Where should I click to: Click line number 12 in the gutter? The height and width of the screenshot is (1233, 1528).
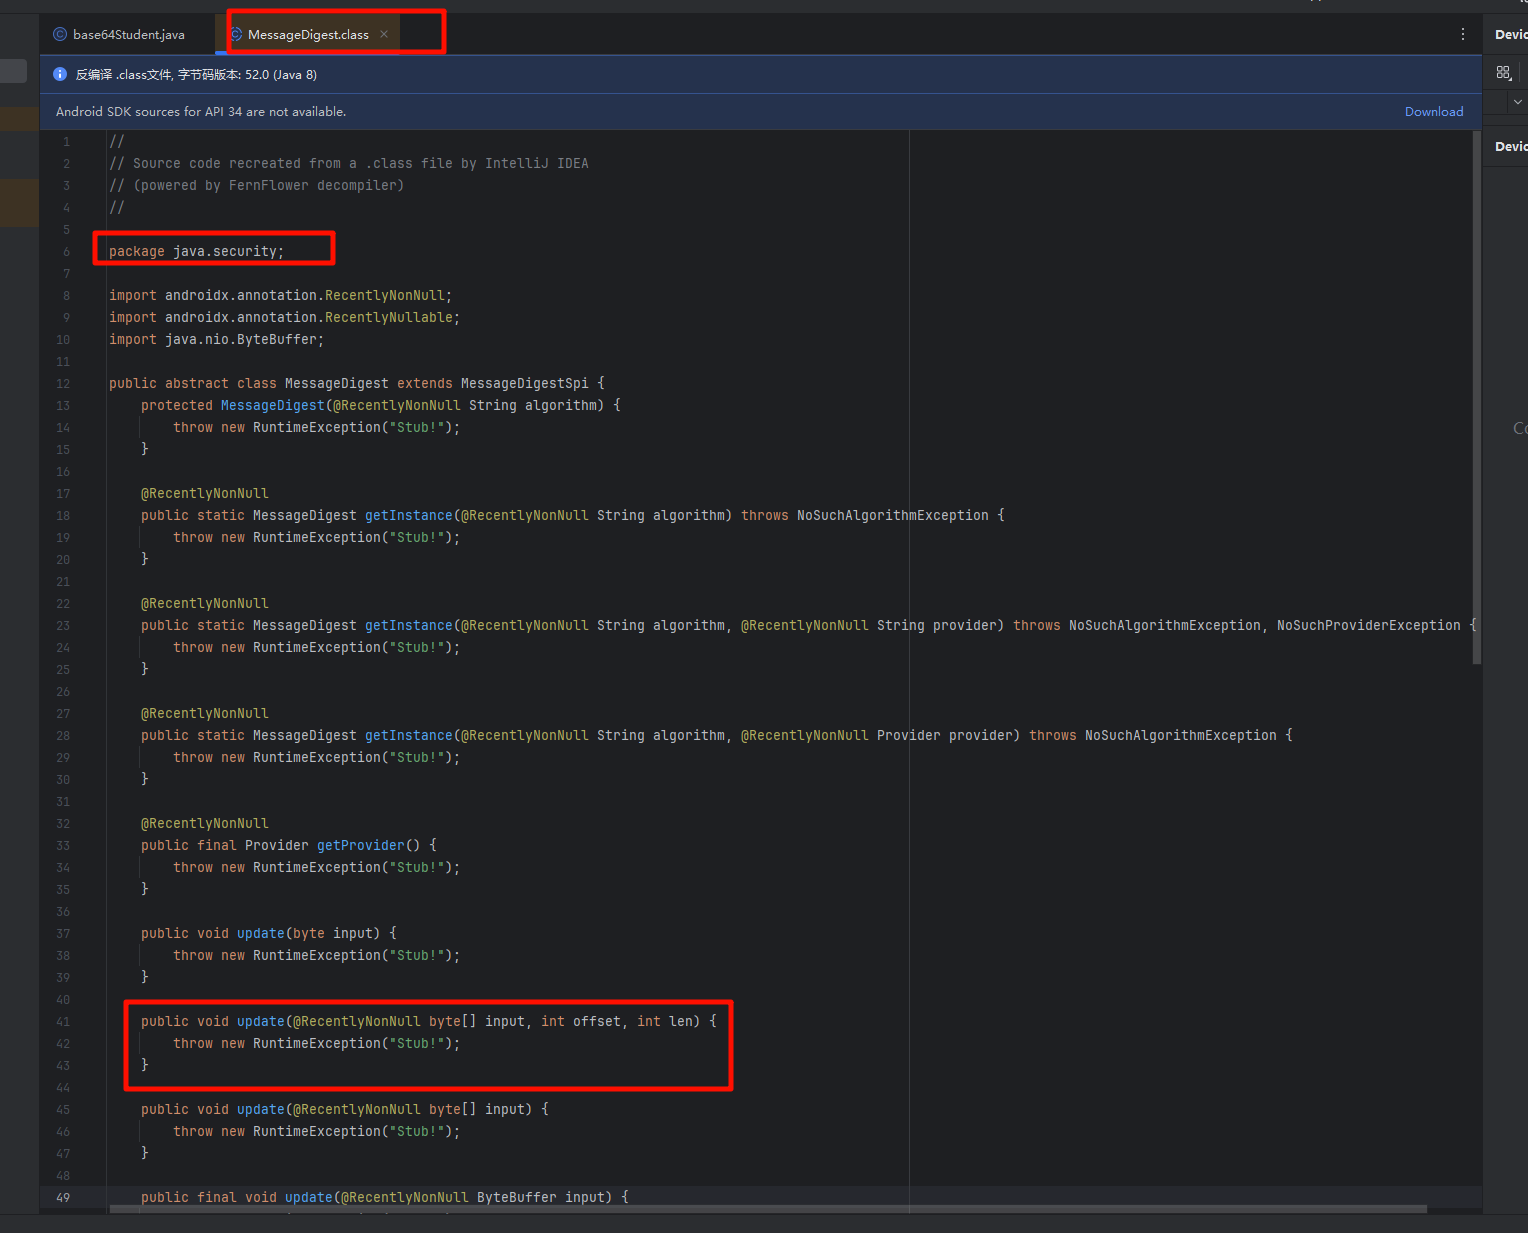pyautogui.click(x=63, y=383)
